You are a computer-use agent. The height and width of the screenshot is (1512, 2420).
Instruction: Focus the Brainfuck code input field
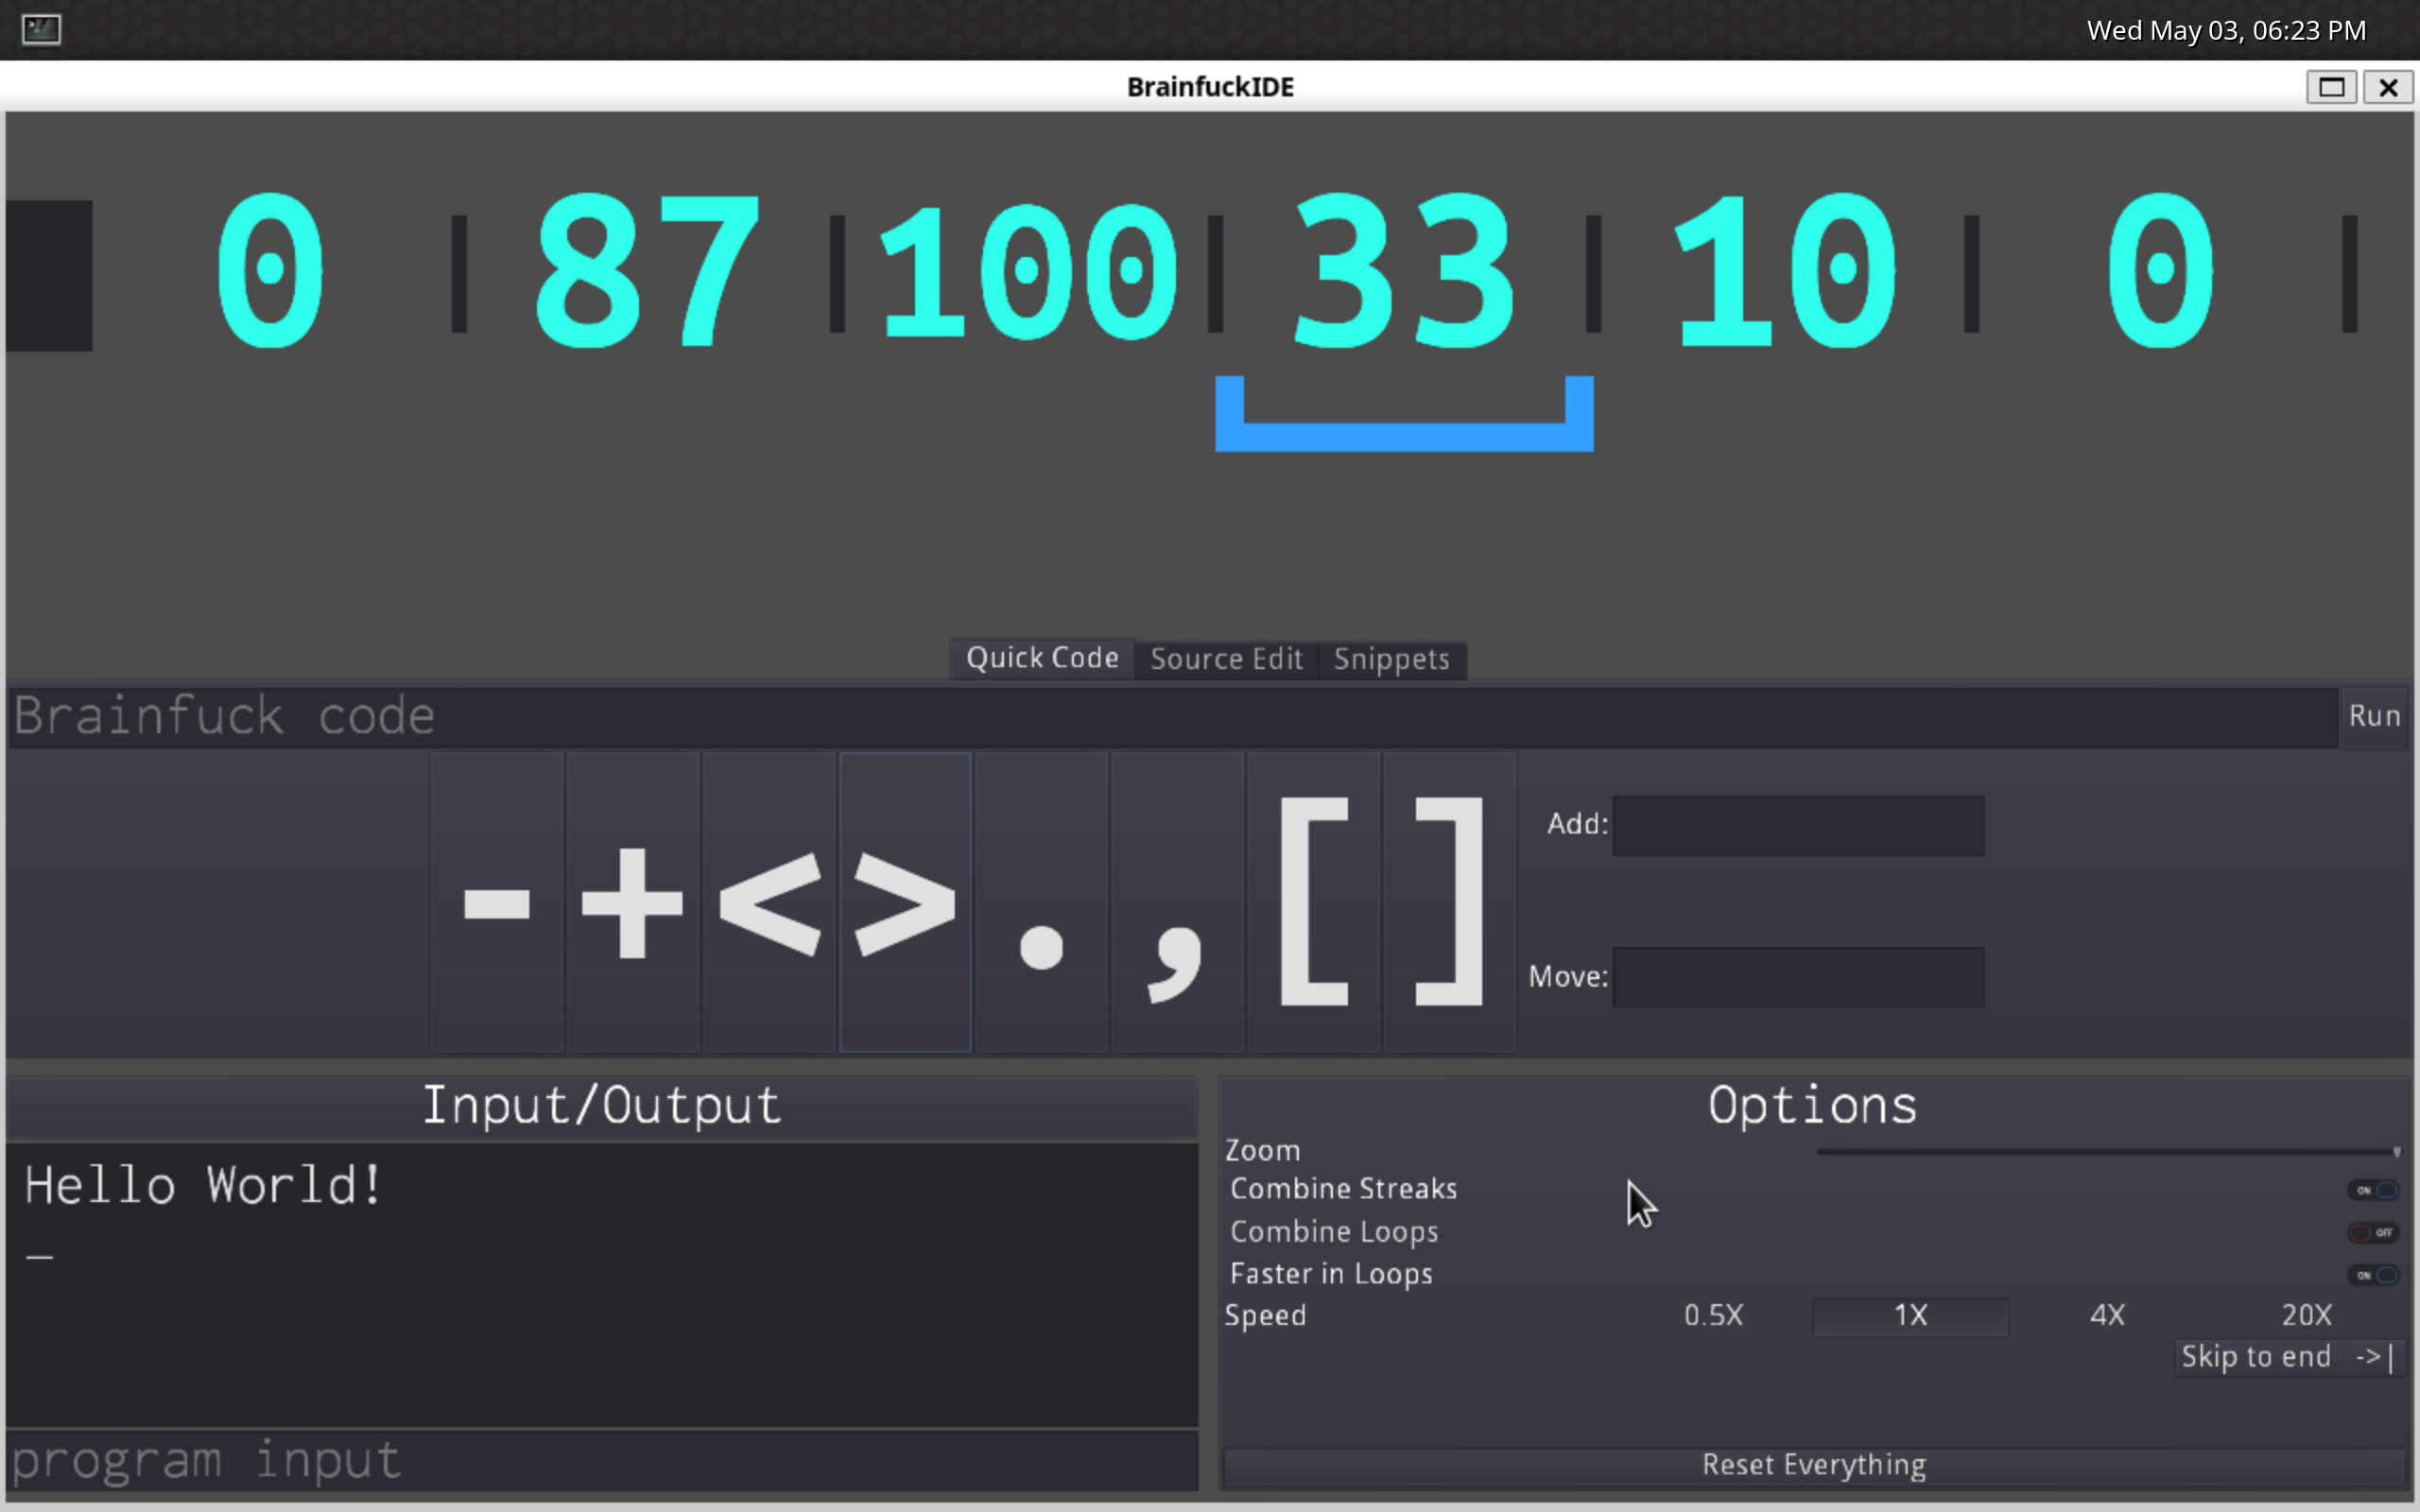tap(1170, 717)
